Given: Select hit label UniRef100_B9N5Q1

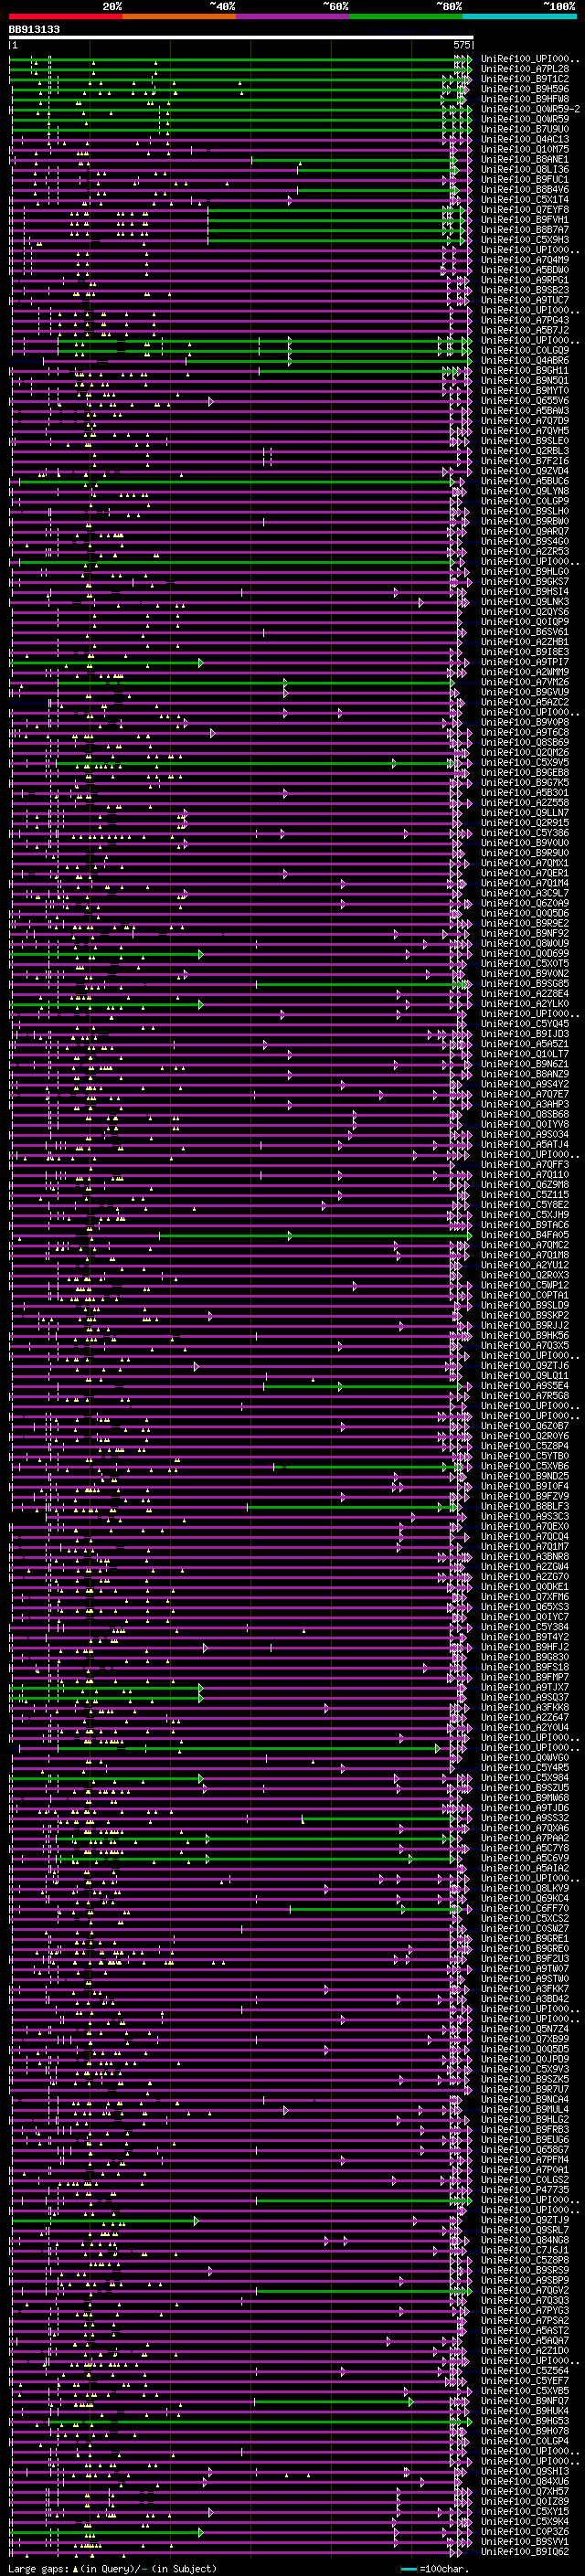Looking at the screenshot, I should point(525,380).
